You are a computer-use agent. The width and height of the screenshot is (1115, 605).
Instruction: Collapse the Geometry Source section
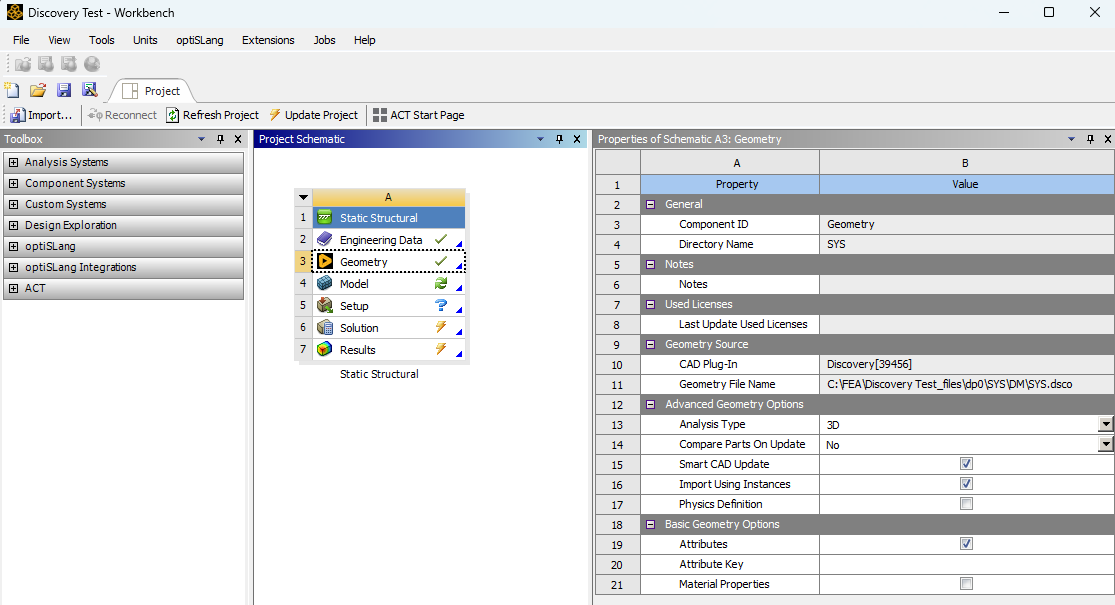(650, 344)
